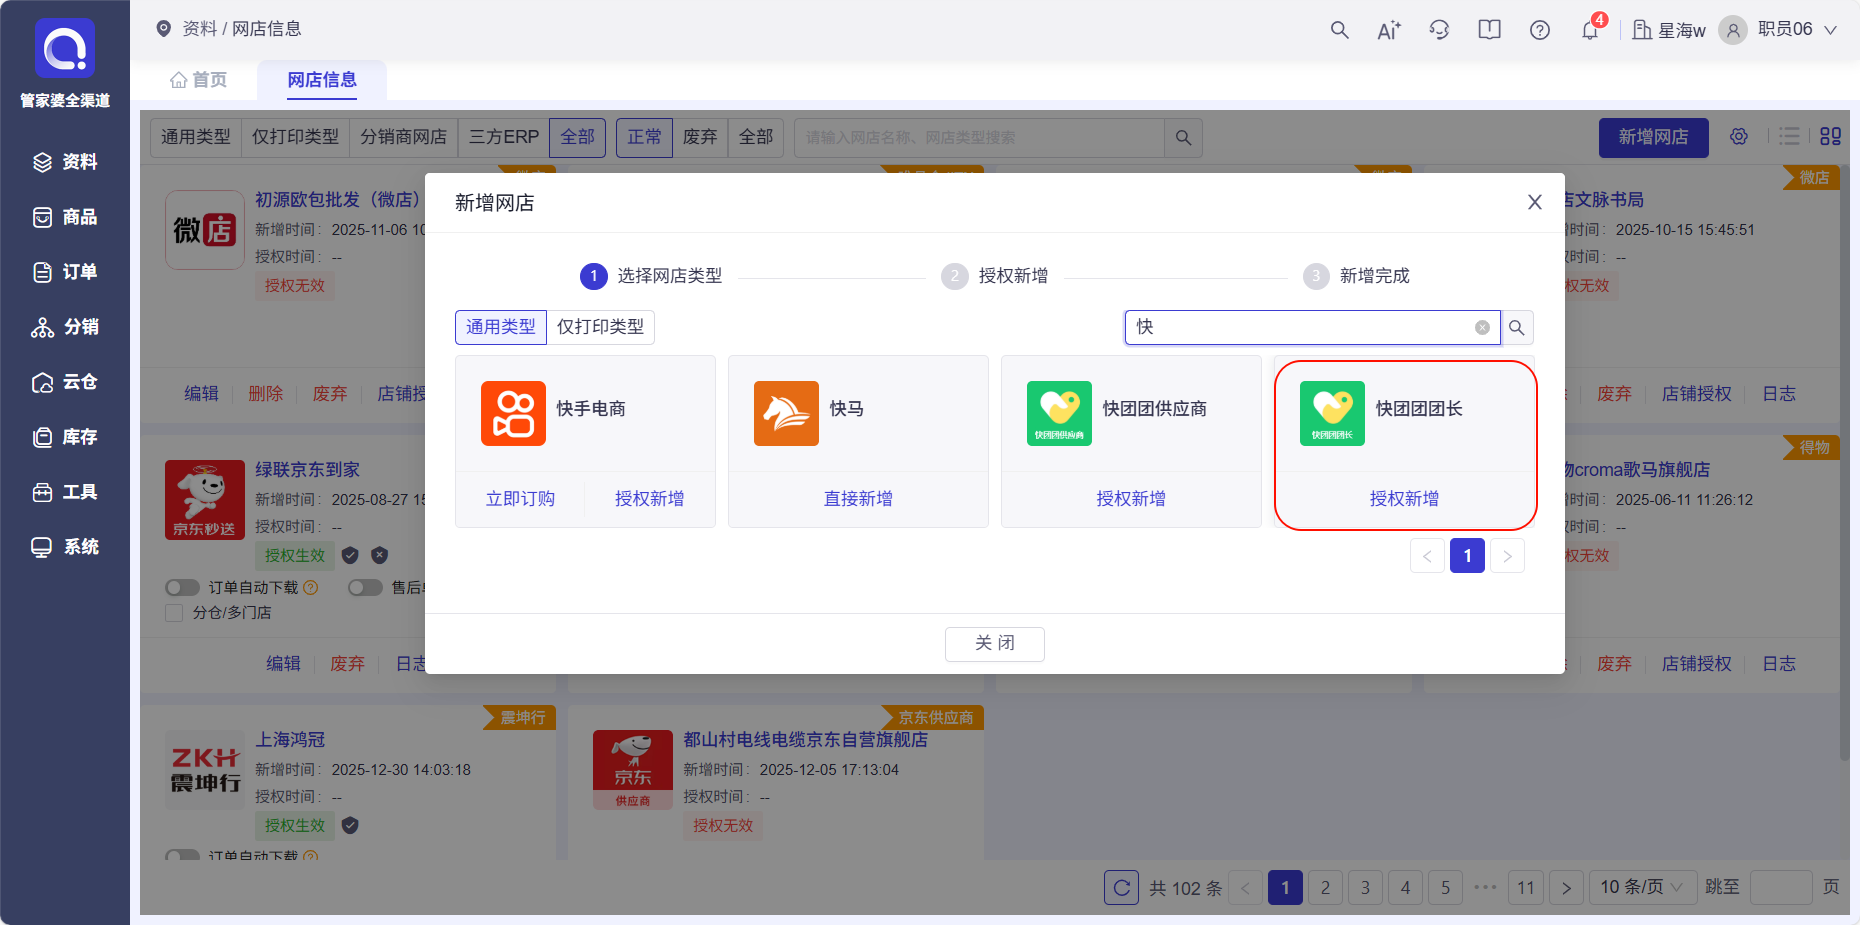1860x925 pixels.
Task: Open the AI assistant icon
Action: [x=1389, y=30]
